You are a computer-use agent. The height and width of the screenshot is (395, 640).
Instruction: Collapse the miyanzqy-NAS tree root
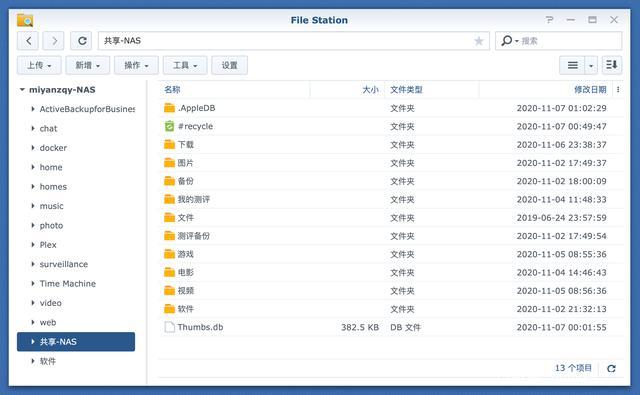click(x=22, y=89)
